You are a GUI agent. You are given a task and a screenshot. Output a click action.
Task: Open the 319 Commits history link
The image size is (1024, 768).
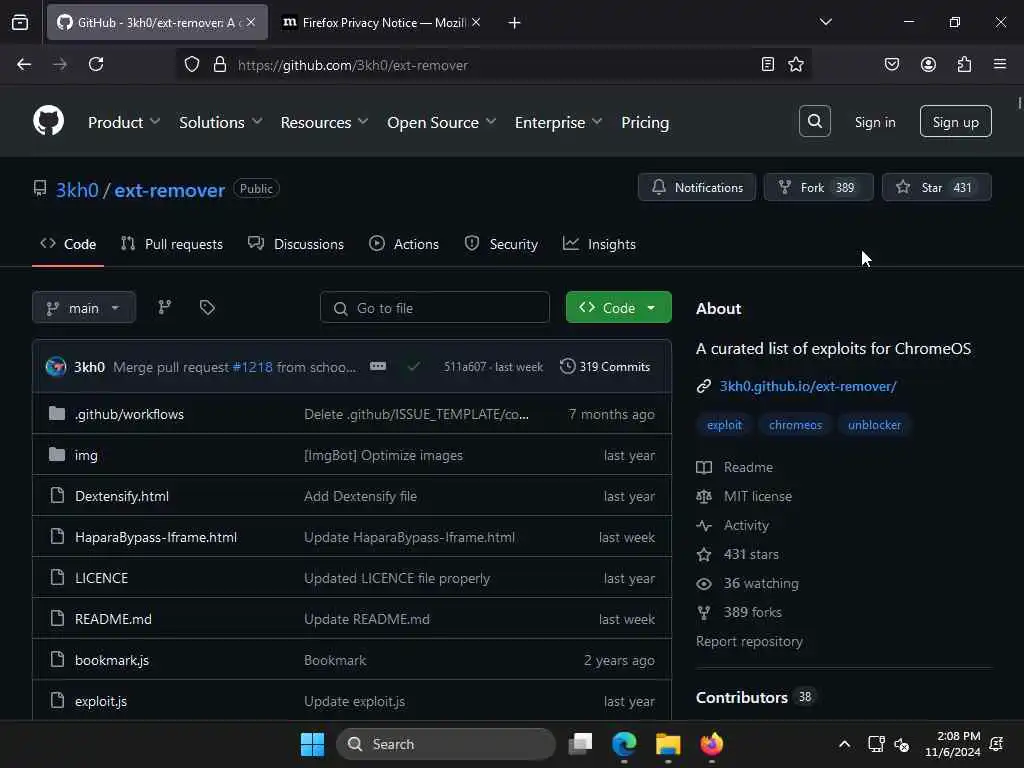pyautogui.click(x=605, y=366)
